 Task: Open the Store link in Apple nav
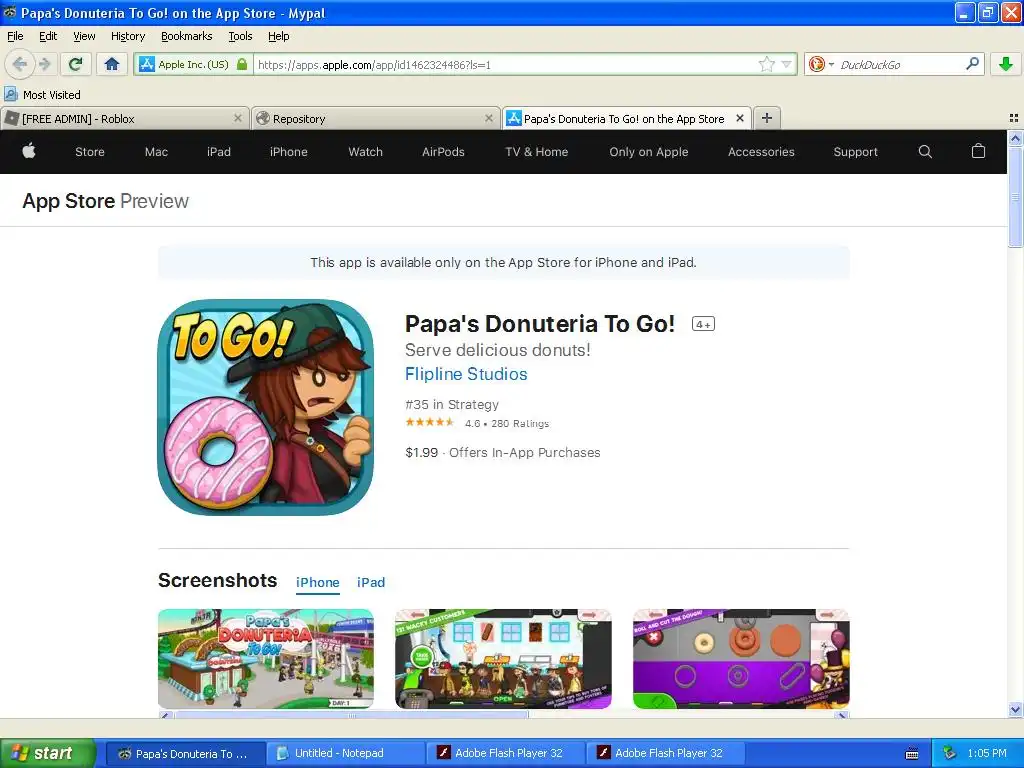pyautogui.click(x=89, y=152)
